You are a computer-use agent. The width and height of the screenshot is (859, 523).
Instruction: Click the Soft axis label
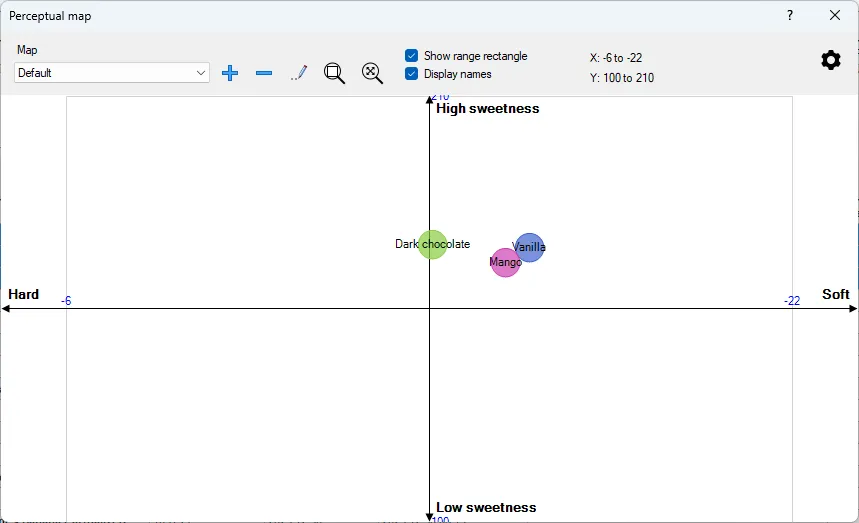835,294
